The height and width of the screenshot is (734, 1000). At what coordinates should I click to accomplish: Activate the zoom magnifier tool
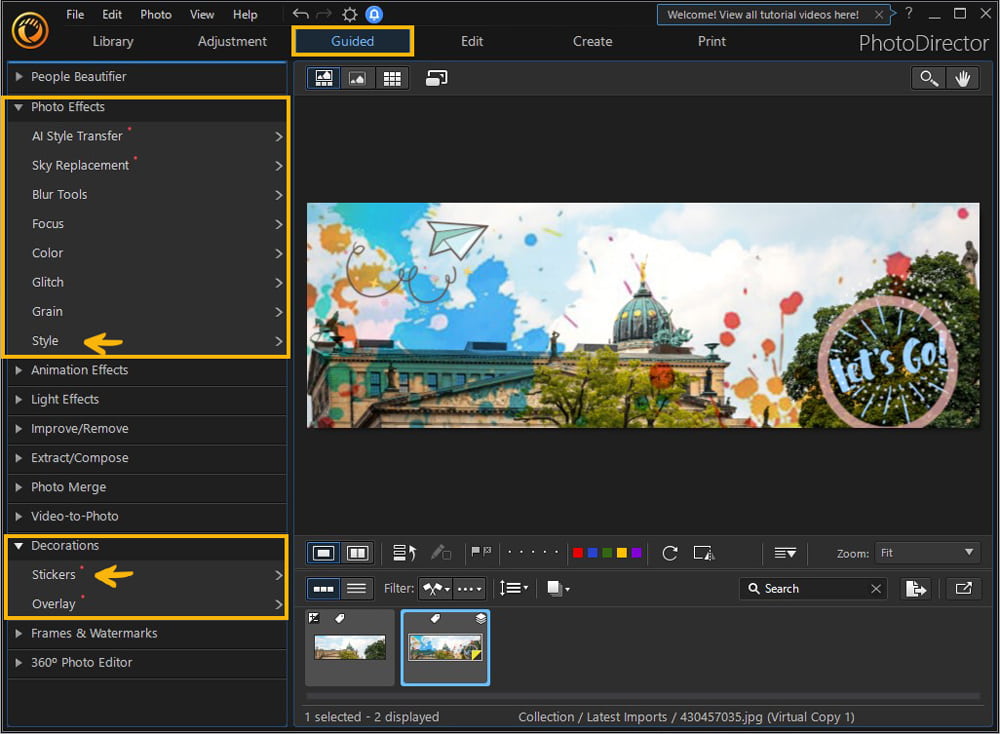pyautogui.click(x=928, y=78)
